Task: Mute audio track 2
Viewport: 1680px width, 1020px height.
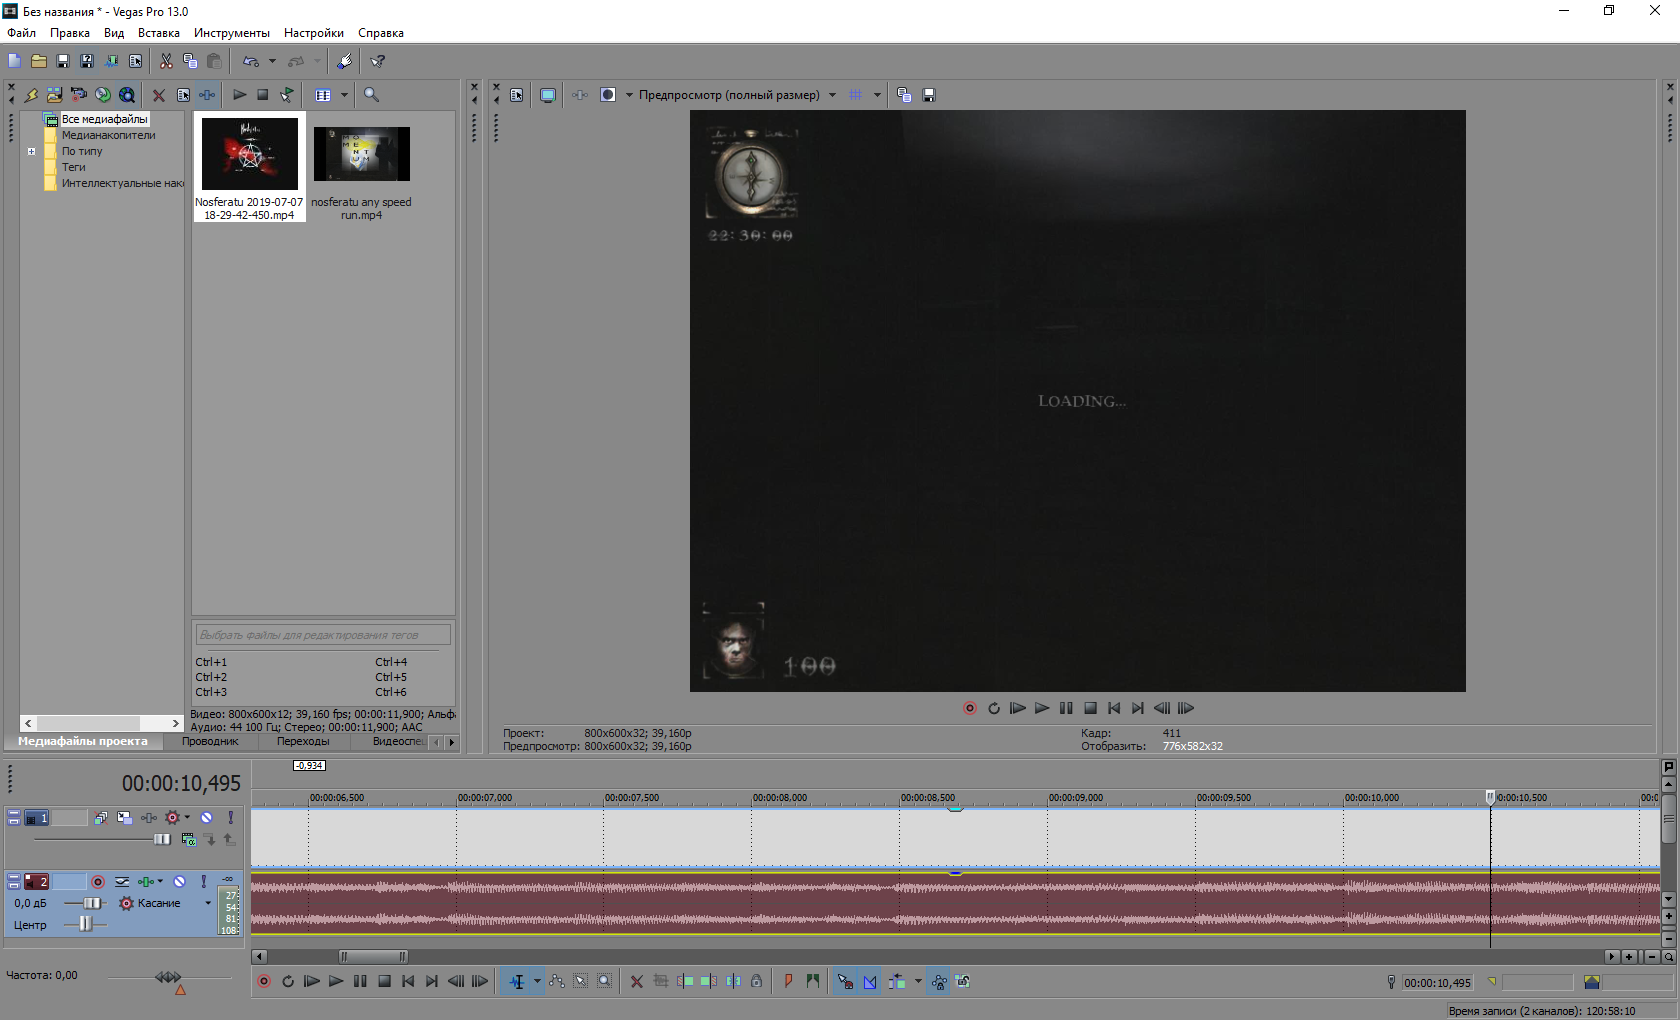Action: [x=180, y=882]
